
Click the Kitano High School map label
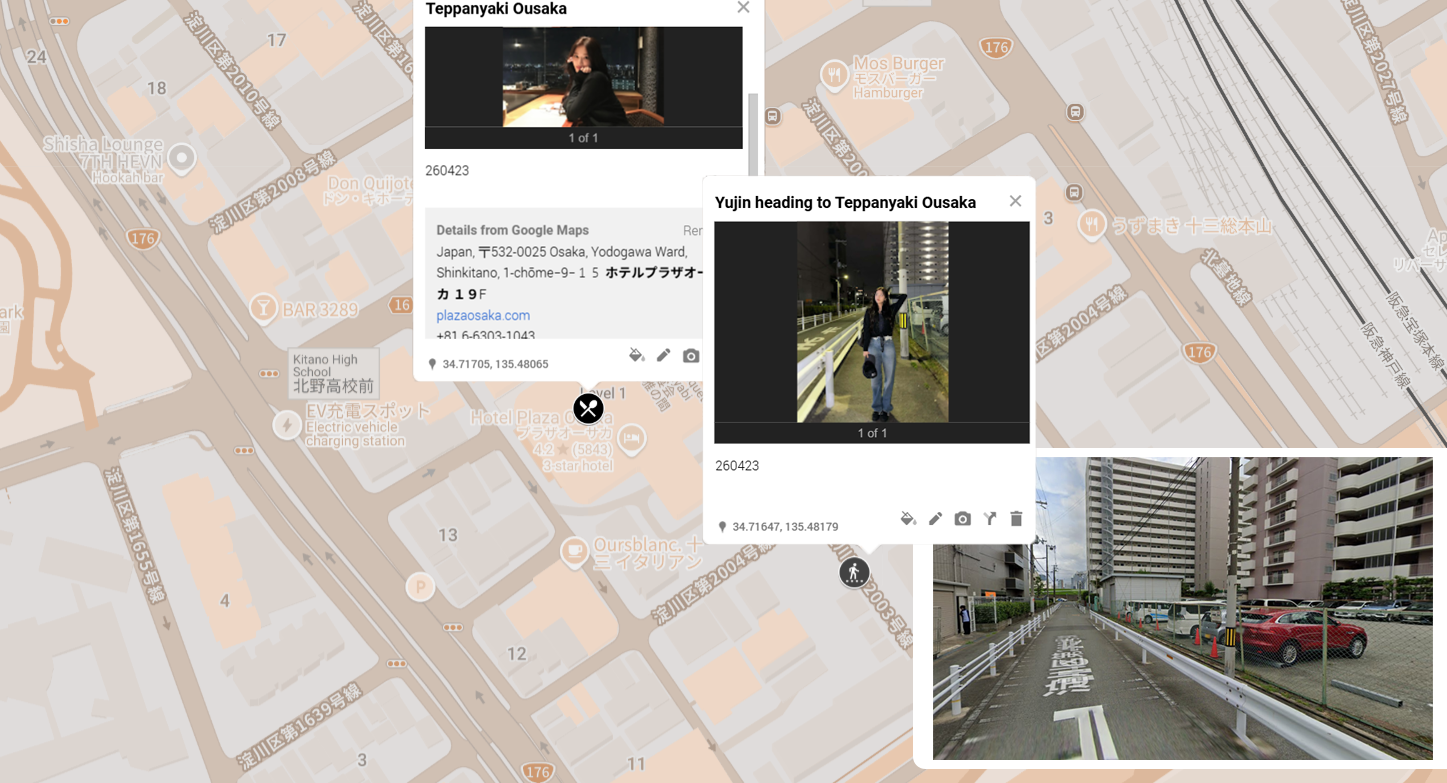pyautogui.click(x=334, y=372)
